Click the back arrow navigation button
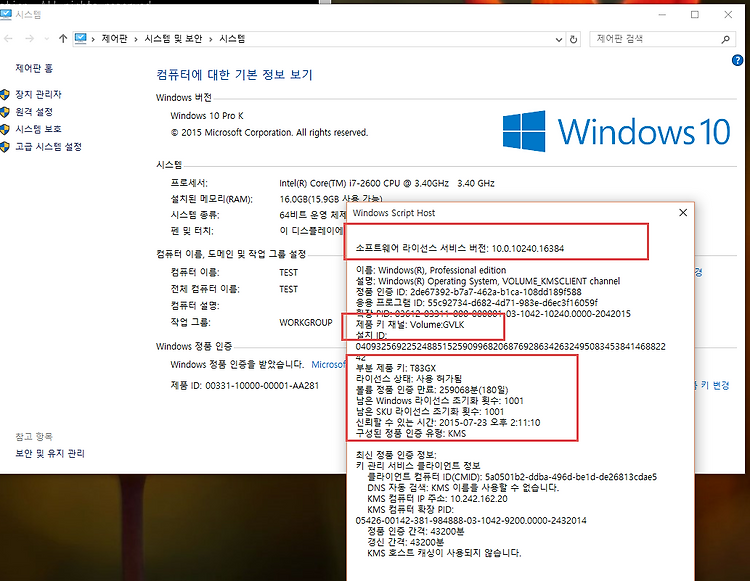Viewport: 750px width, 581px height. (x=8, y=39)
